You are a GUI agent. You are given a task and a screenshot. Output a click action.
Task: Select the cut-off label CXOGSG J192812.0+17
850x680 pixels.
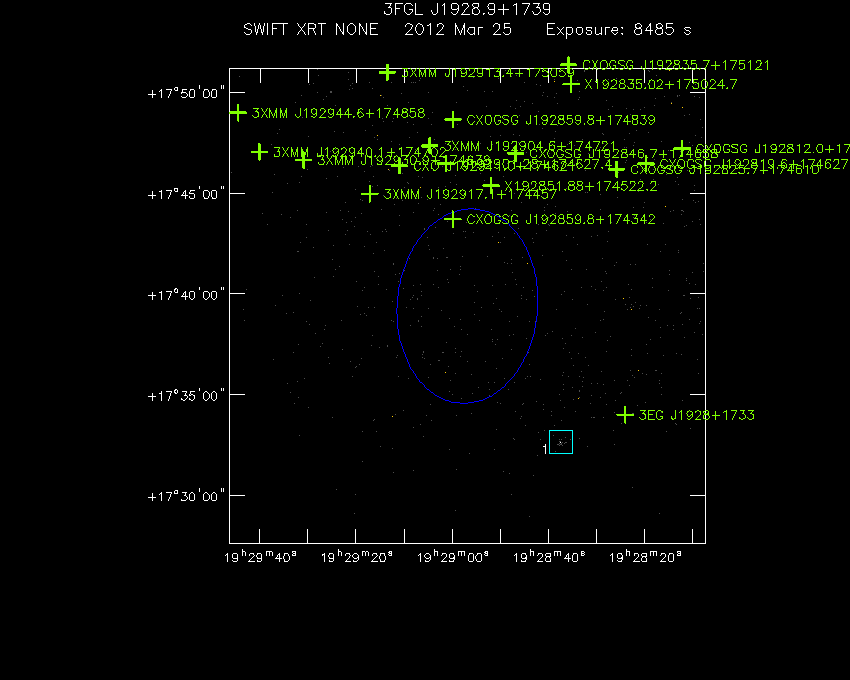click(772, 149)
